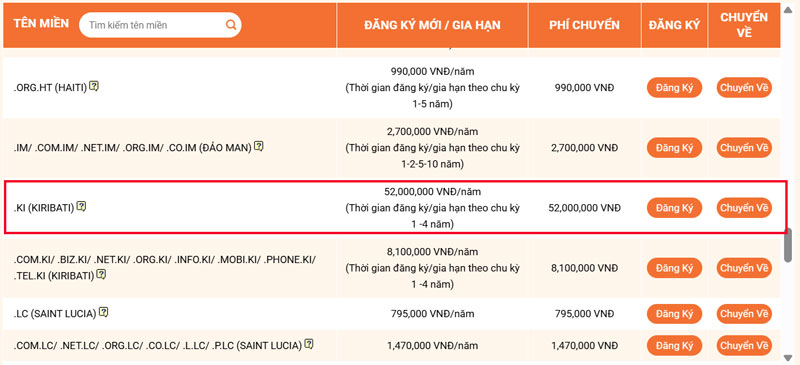Show info icon next to .KI (KIRIBATI)
The height and width of the screenshot is (365, 800).
81,206
